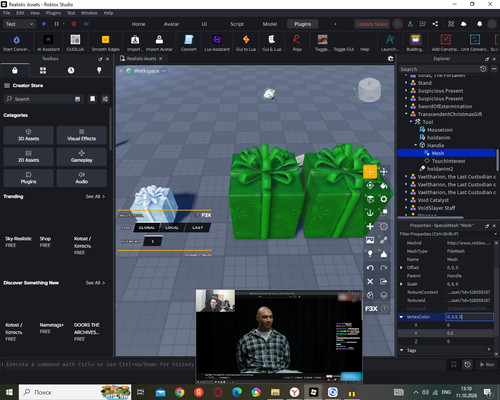Screen dimensions: 500x400
Task: Stop the running test with the red square
Action: pos(74,24)
